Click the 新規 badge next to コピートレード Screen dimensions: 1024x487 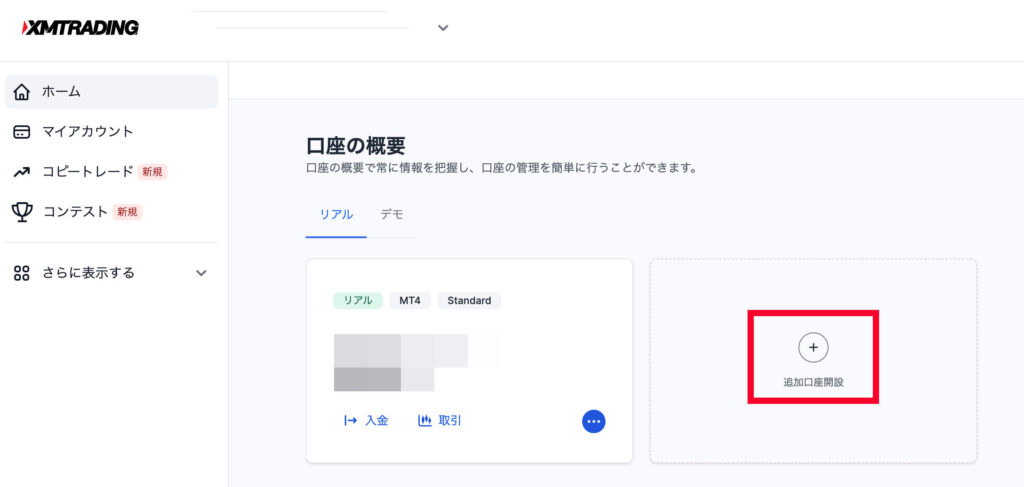[152, 172]
